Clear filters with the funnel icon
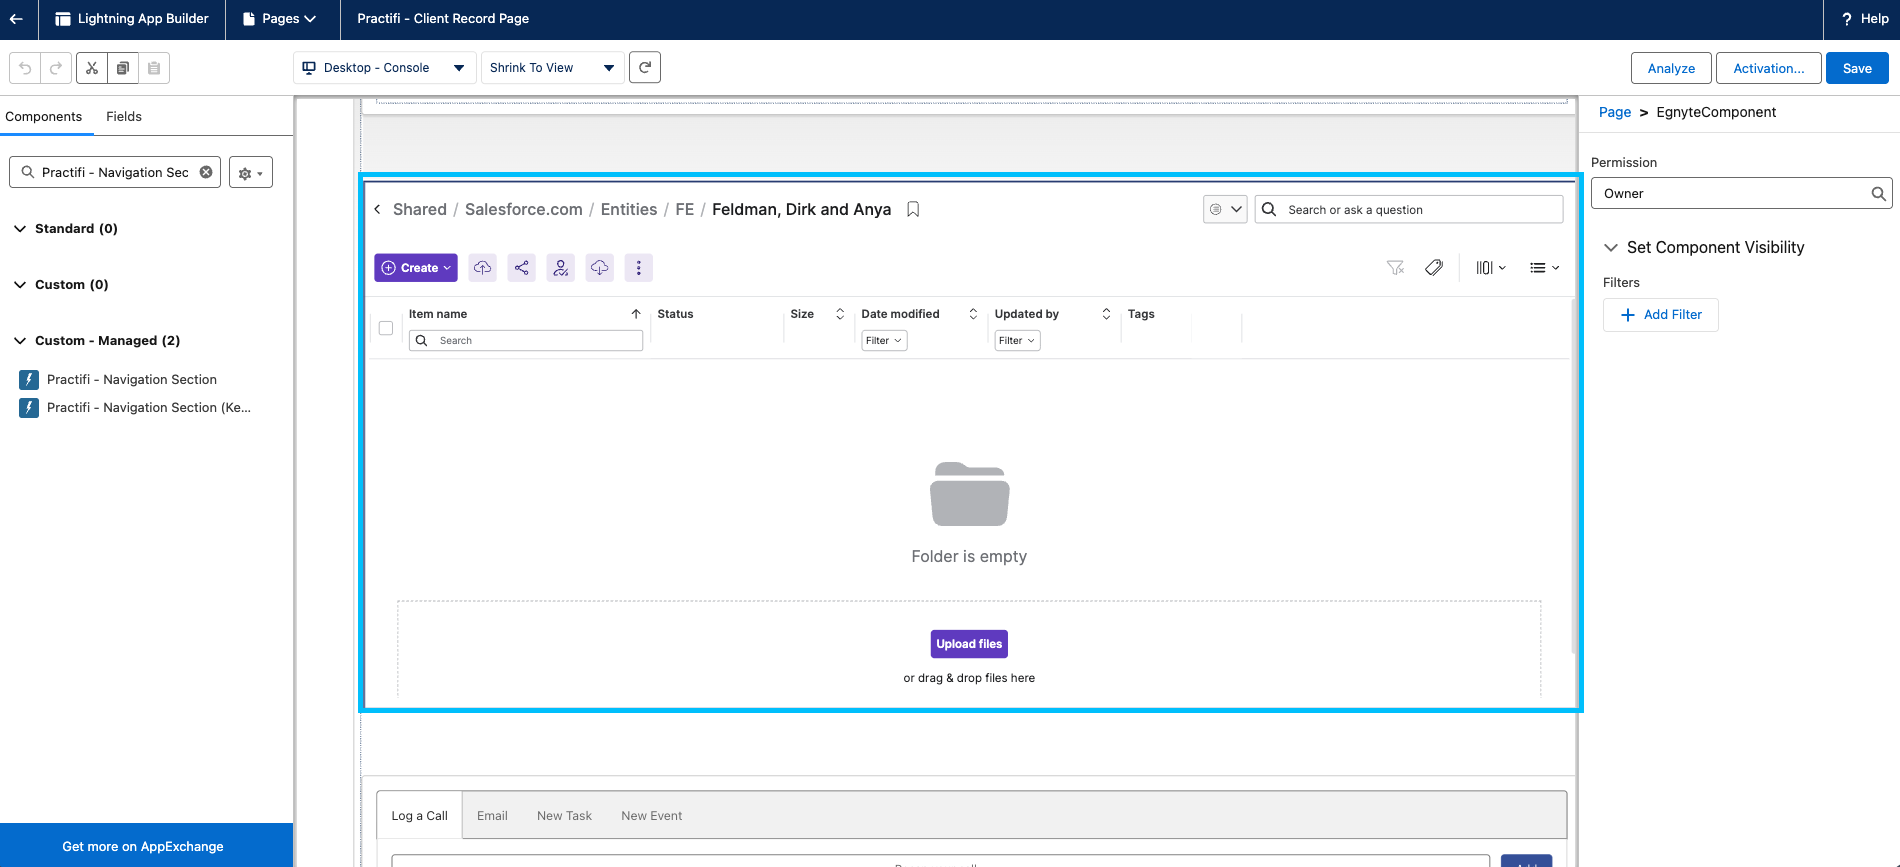Viewport: 1900px width, 867px height. click(x=1395, y=268)
